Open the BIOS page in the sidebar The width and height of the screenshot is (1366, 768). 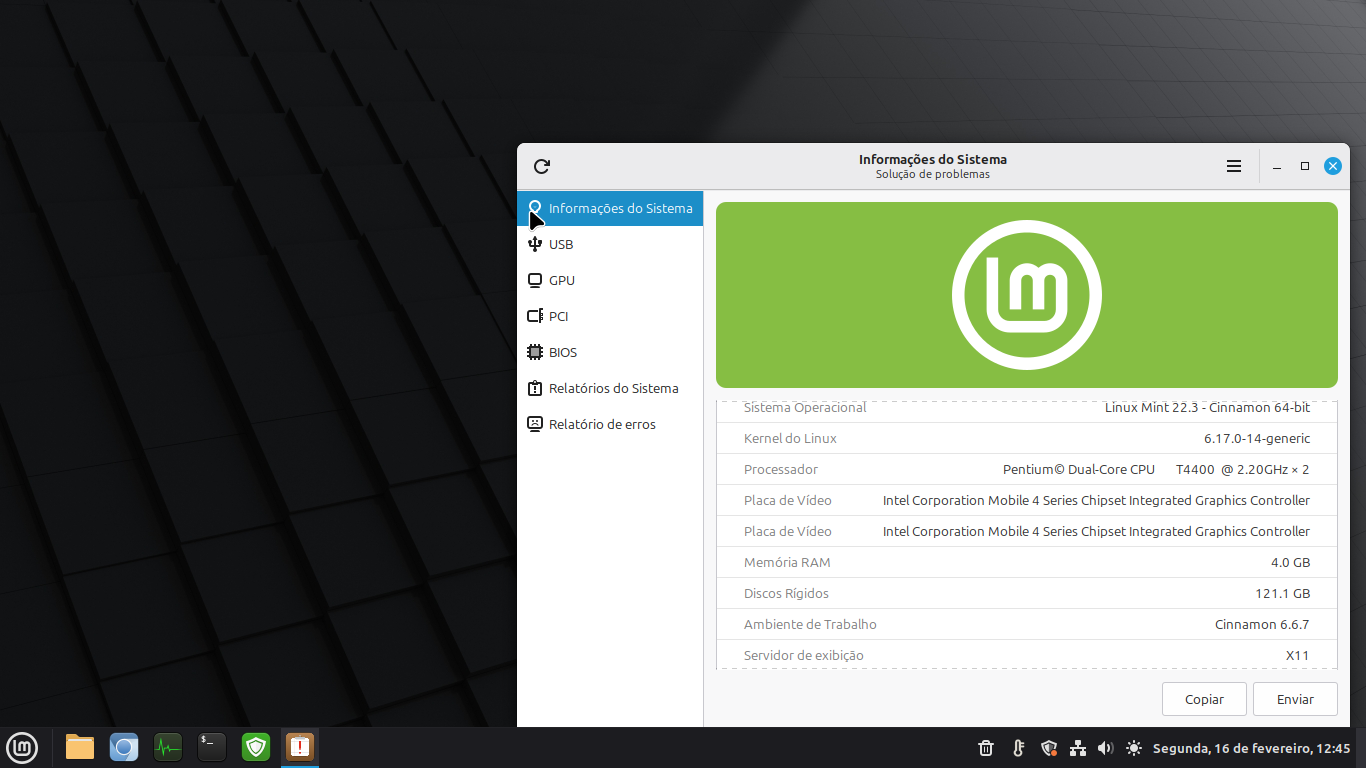pyautogui.click(x=610, y=352)
